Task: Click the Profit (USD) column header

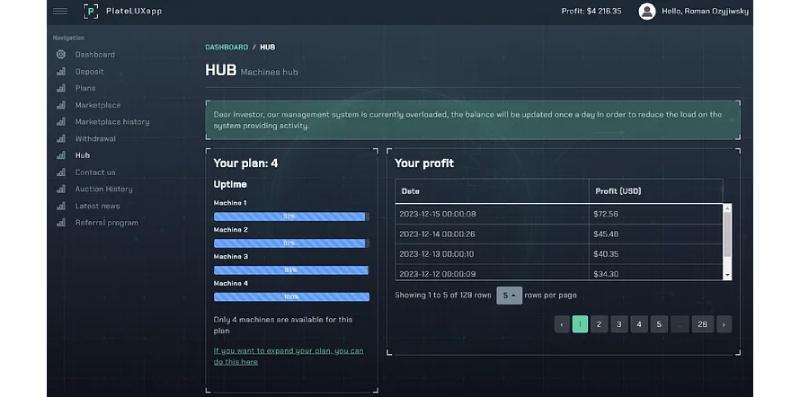Action: tap(656, 191)
